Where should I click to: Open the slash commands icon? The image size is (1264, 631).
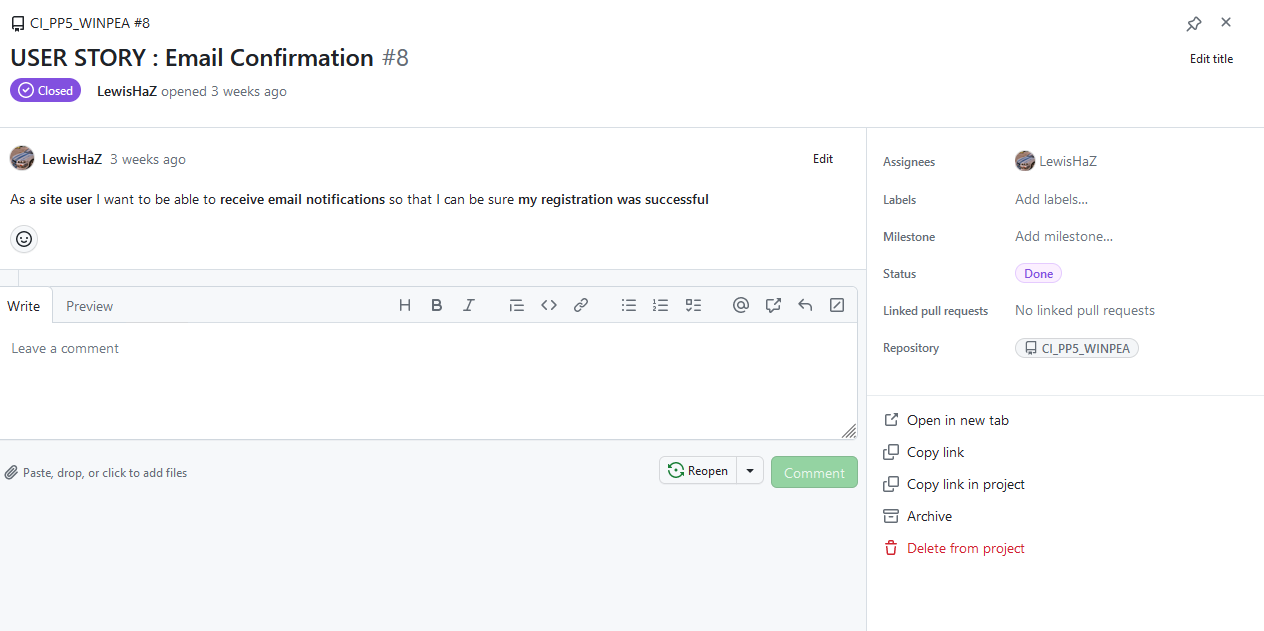(837, 306)
